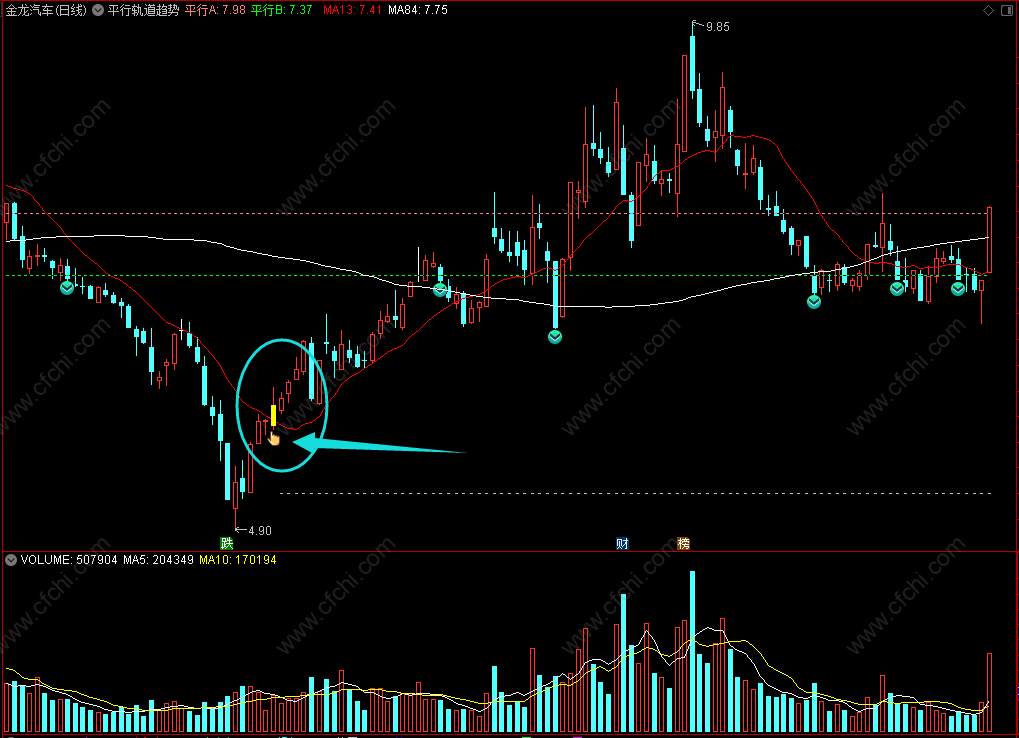Click the MA84: 7.75 label
Screen dimensions: 1019x738
point(418,10)
